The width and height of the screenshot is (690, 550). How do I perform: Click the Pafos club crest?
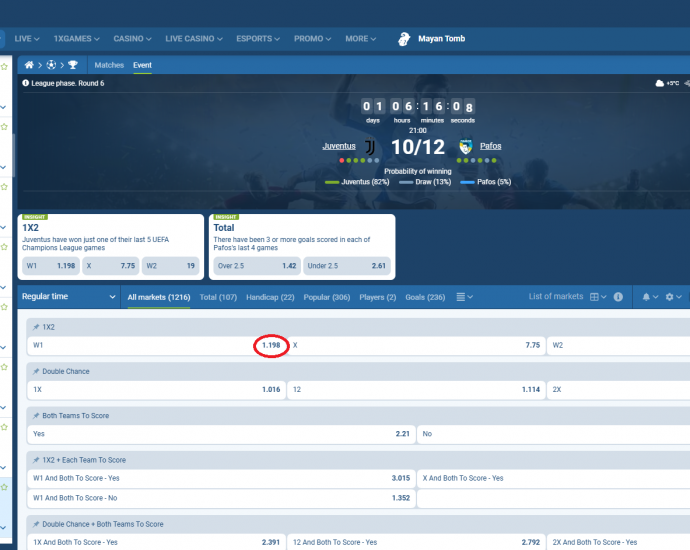465,147
